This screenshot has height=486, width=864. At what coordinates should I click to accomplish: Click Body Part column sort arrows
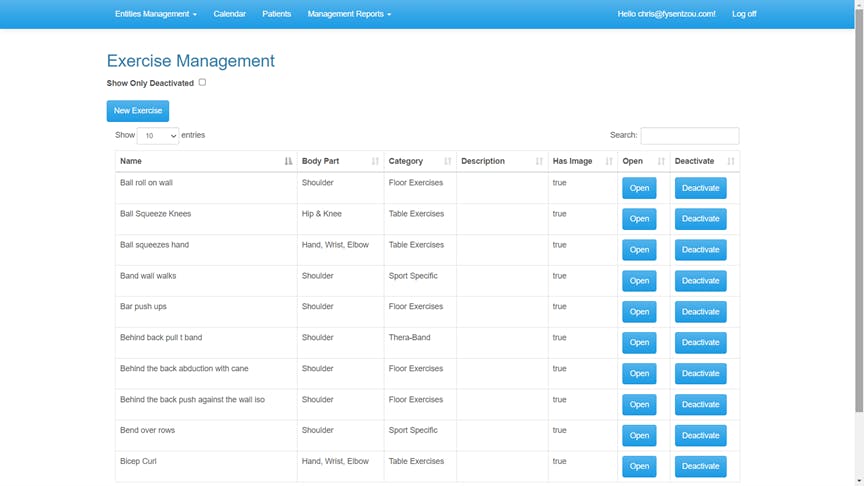375,161
